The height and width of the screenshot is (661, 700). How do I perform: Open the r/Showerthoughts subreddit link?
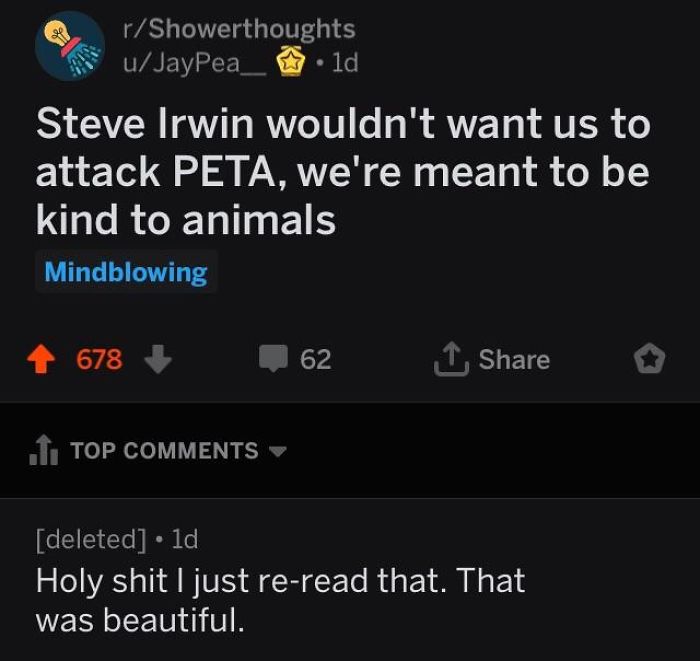click(x=237, y=31)
